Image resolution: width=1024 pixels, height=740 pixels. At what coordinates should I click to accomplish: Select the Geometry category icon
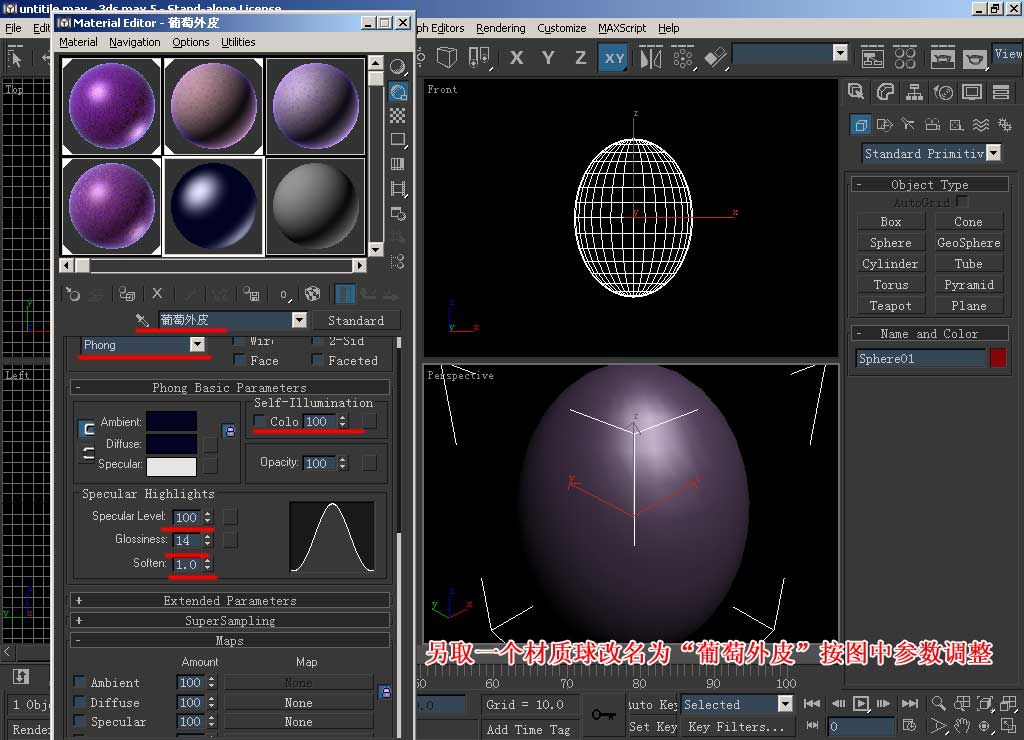click(x=861, y=124)
